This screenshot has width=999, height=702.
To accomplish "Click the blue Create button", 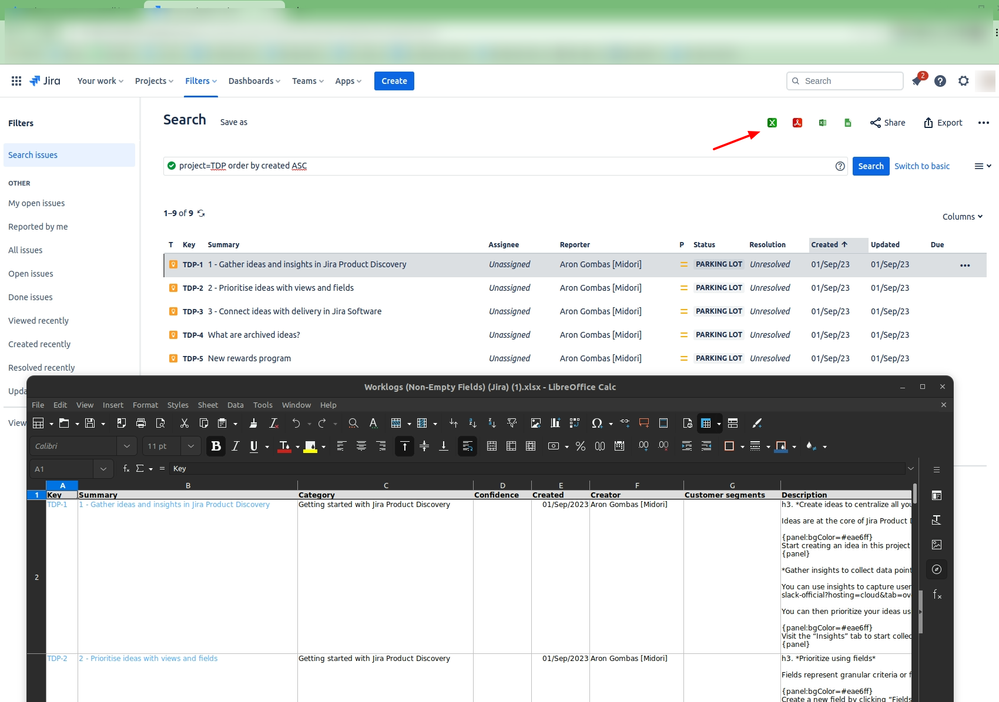I will 394,81.
